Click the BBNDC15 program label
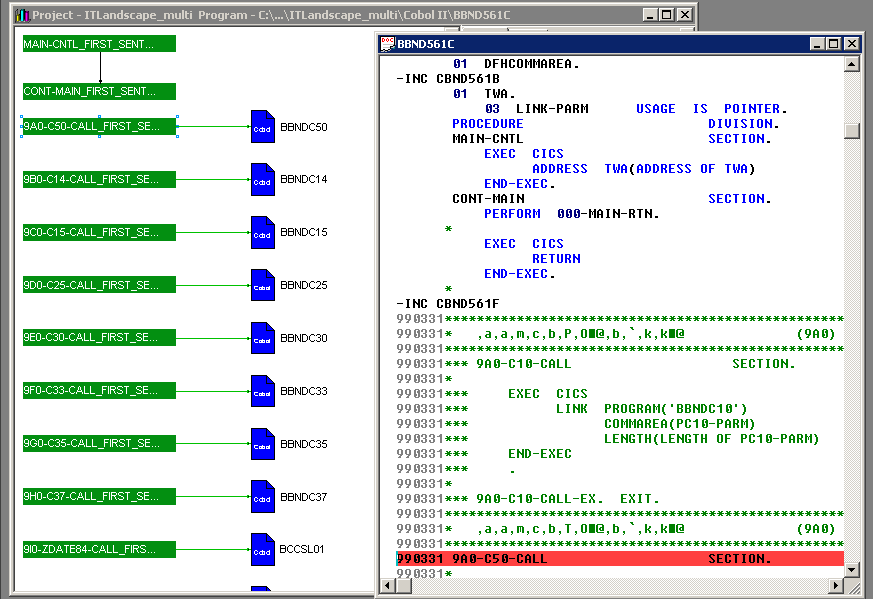This screenshot has height=599, width=873. click(303, 232)
